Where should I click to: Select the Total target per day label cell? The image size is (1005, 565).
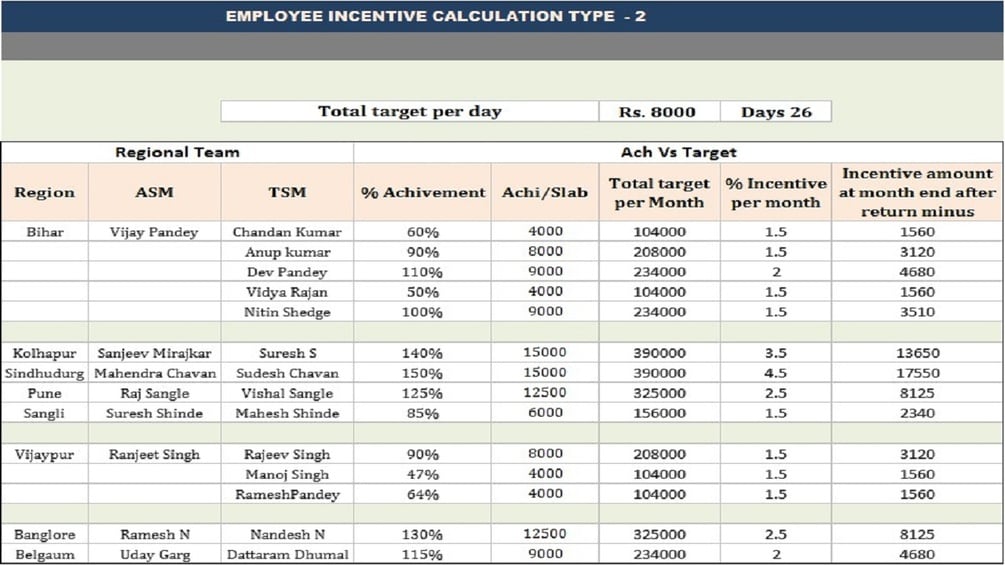coord(410,111)
